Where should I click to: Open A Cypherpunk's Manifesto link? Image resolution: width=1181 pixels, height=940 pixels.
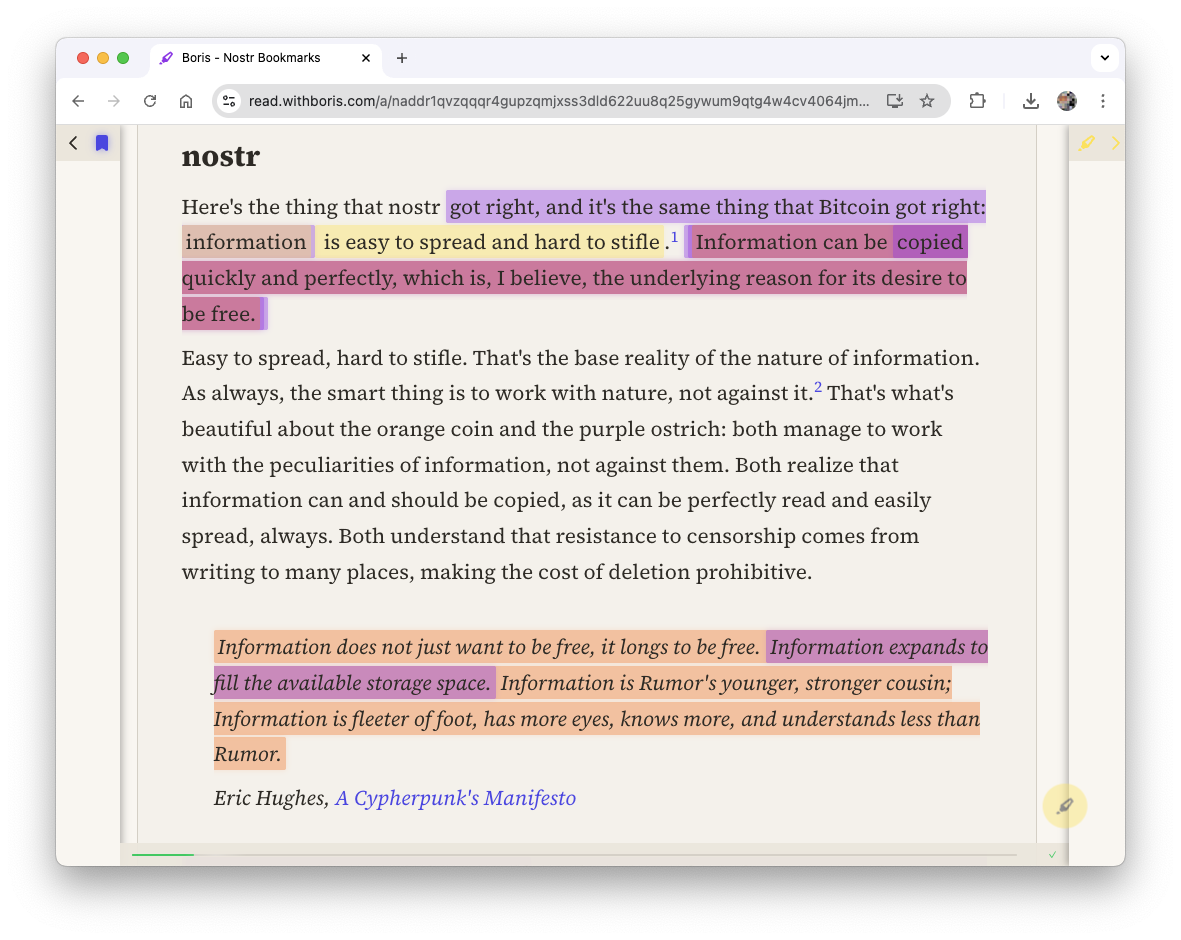pos(455,798)
